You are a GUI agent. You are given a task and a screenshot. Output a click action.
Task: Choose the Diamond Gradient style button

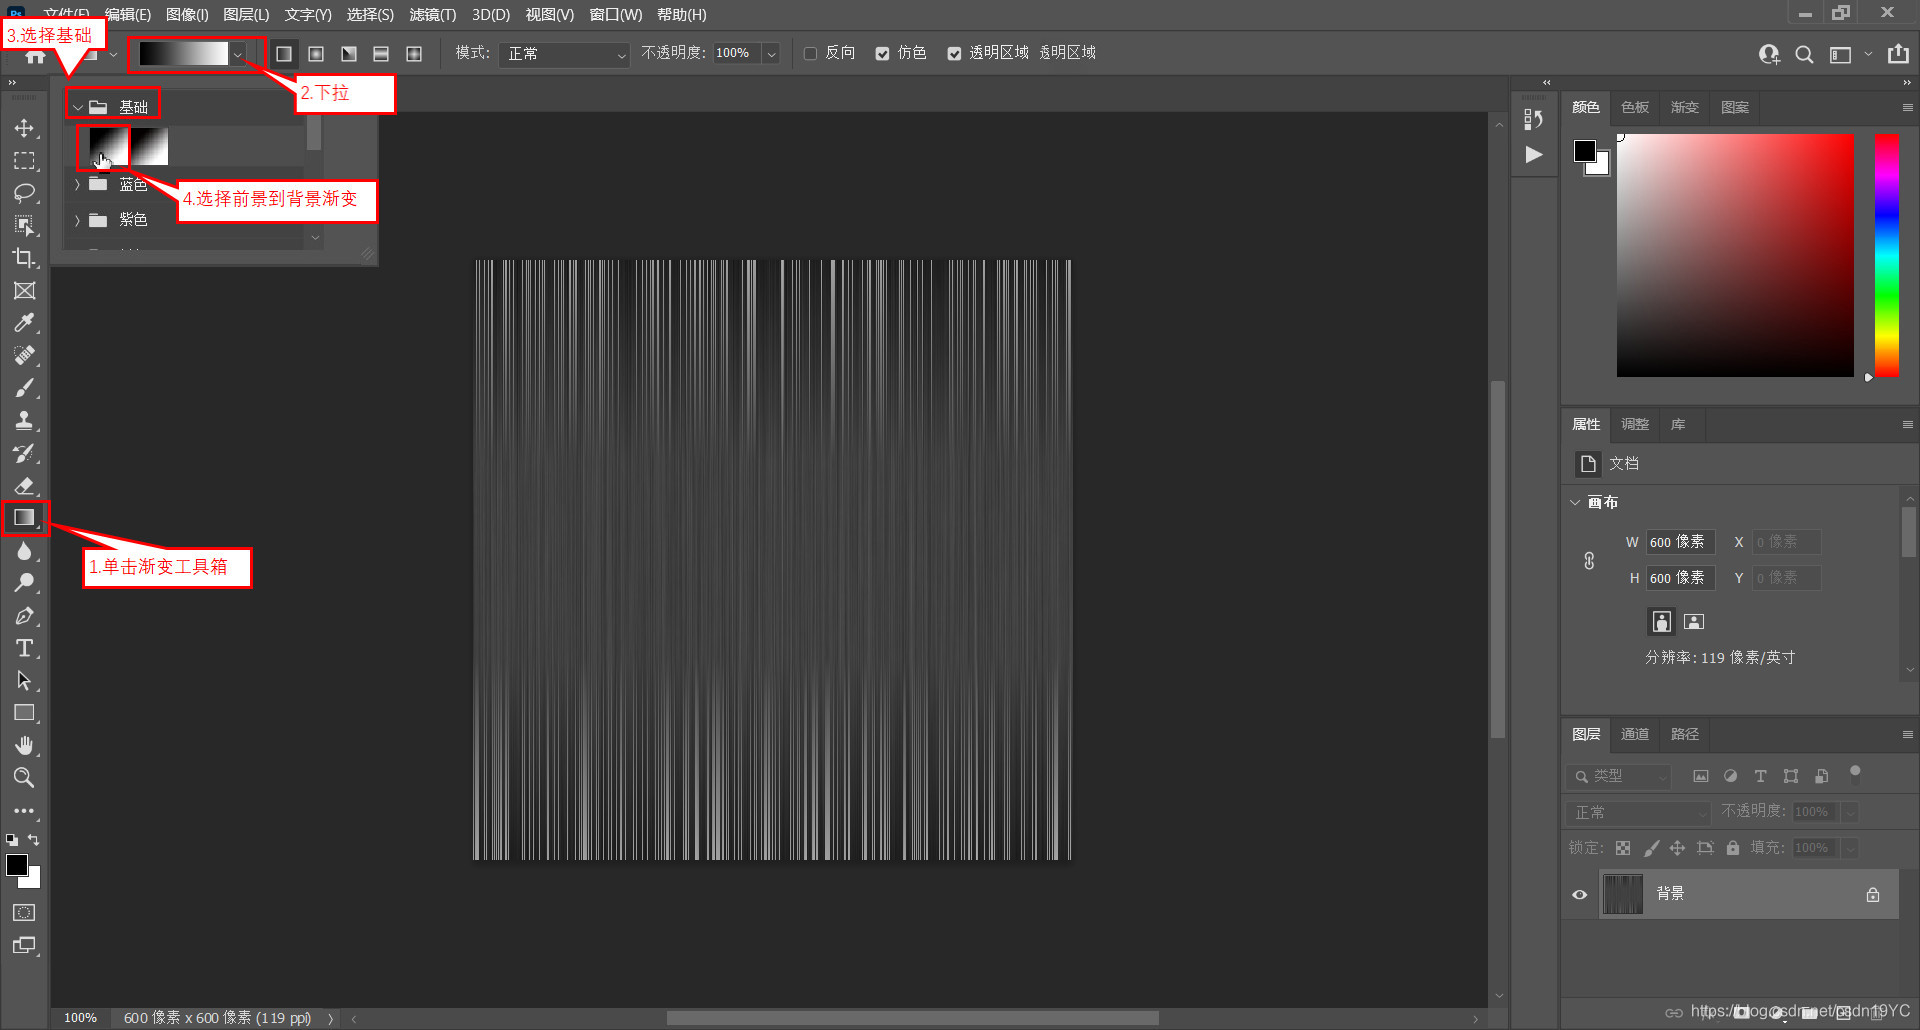(x=414, y=53)
